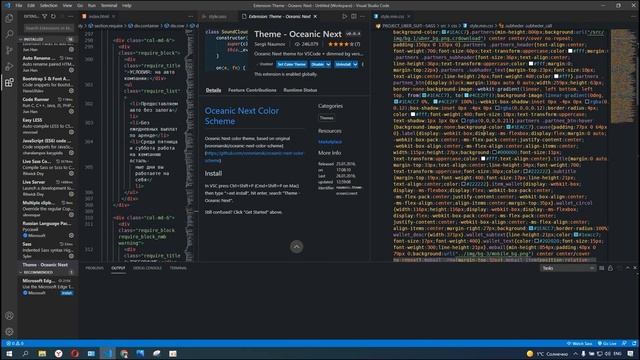Open the Edit menu
This screenshot has height=360, width=640.
(x=31, y=6)
